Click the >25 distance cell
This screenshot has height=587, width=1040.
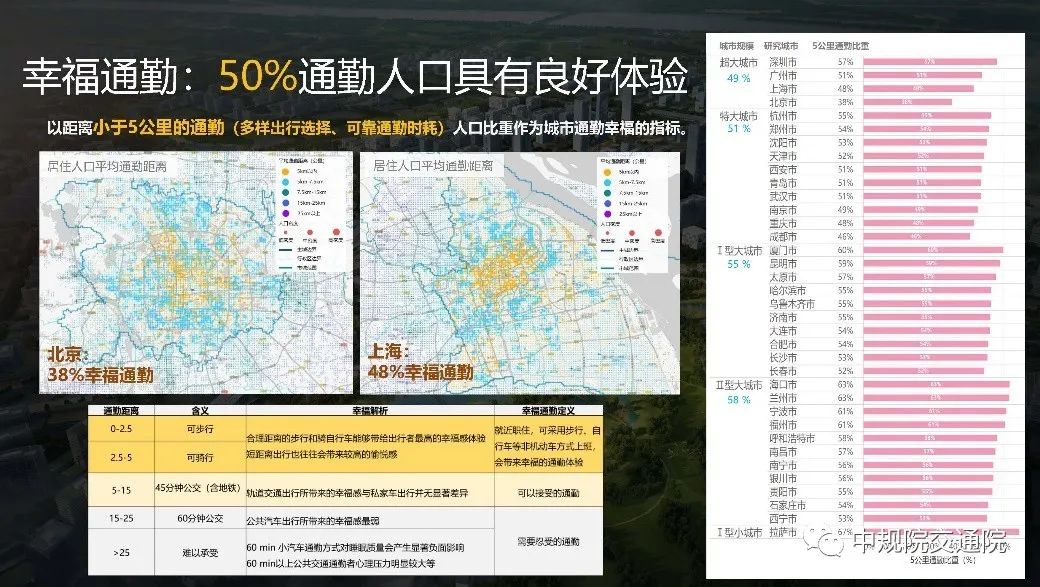click(121, 552)
